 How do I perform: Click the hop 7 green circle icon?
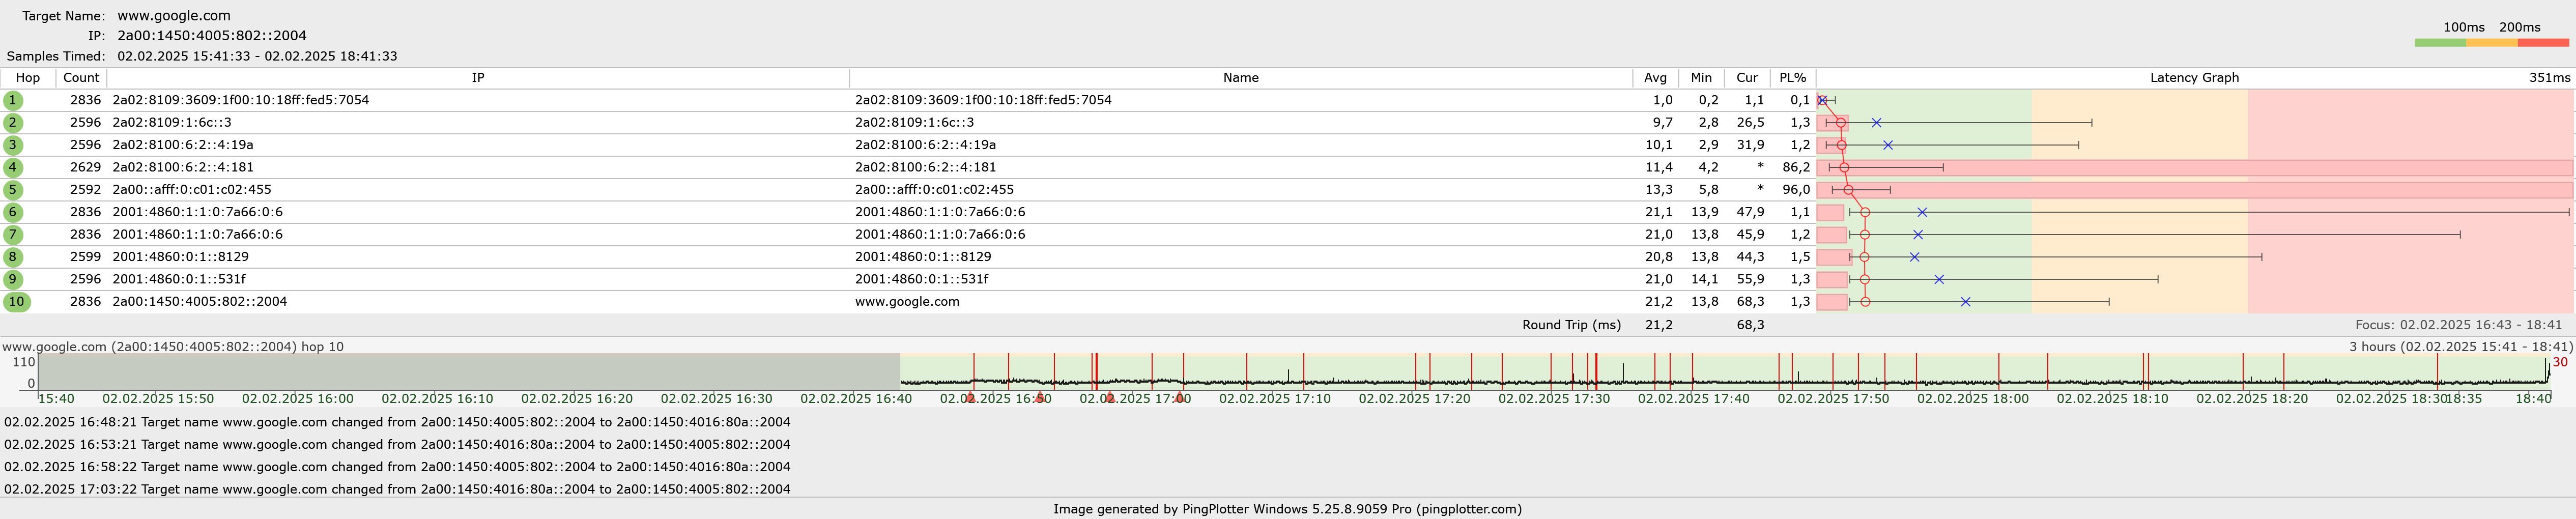[13, 234]
